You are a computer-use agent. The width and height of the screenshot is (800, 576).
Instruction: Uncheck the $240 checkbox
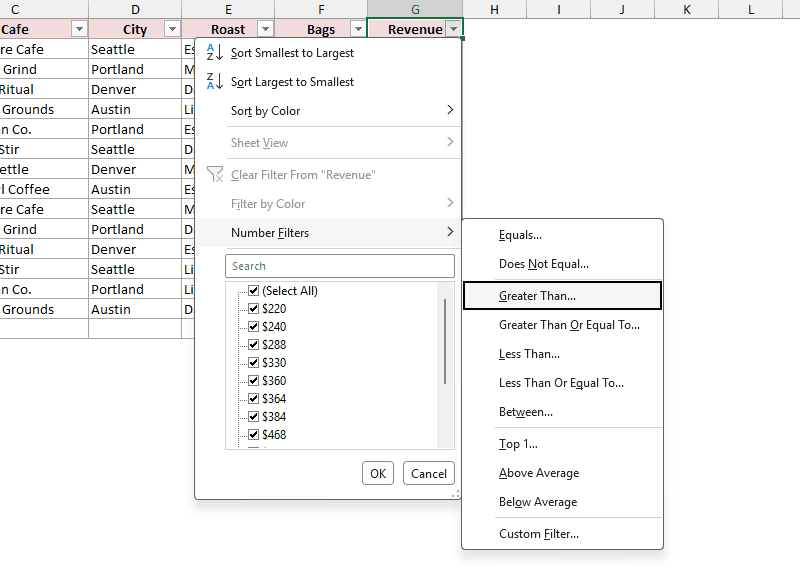click(254, 327)
